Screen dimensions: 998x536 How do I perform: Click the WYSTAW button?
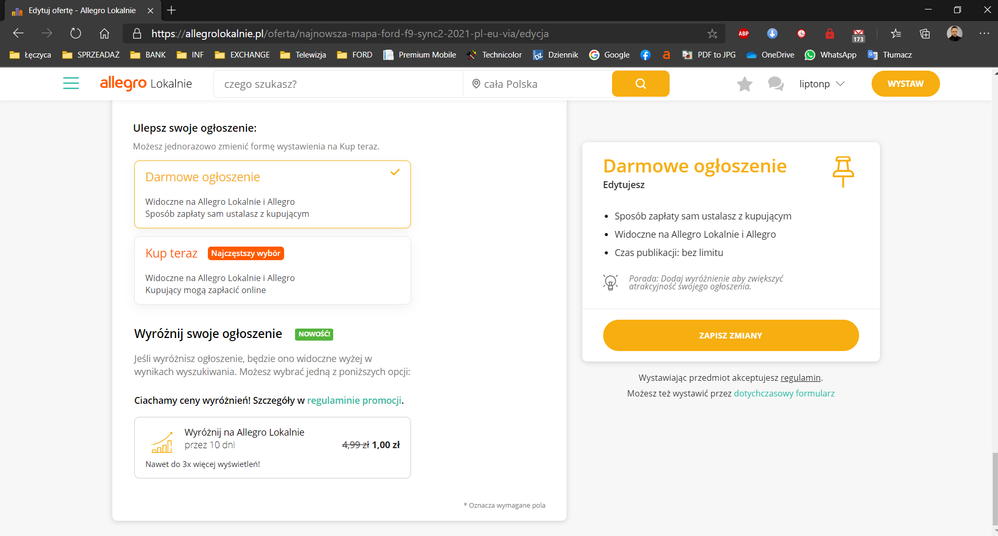point(905,83)
